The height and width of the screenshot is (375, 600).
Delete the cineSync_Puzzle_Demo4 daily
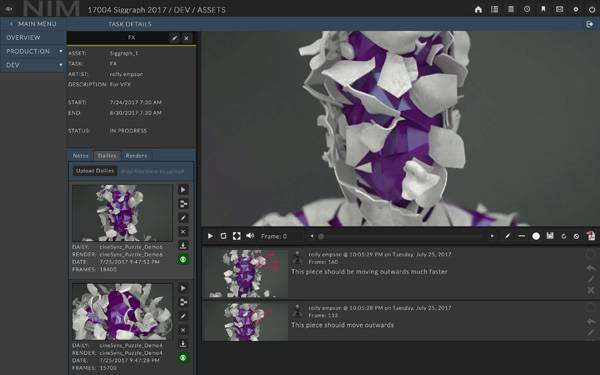(x=183, y=330)
